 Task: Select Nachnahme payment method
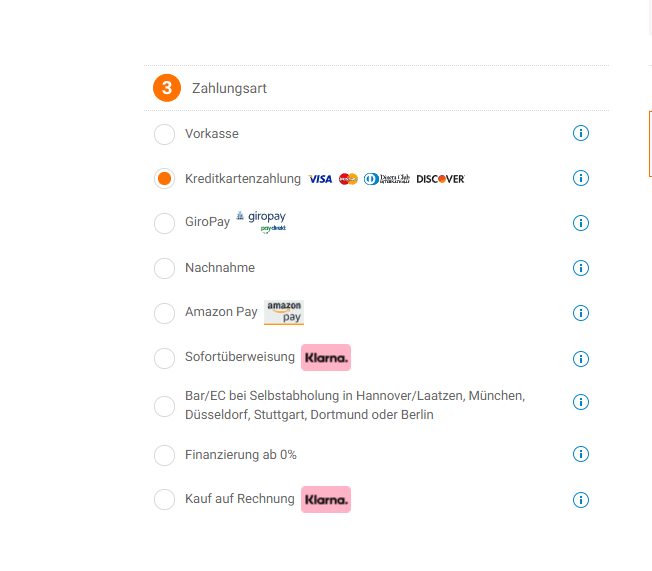pos(164,268)
